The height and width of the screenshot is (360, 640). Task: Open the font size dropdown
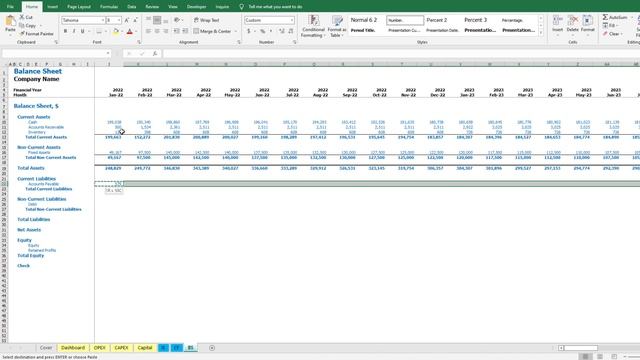(119, 20)
